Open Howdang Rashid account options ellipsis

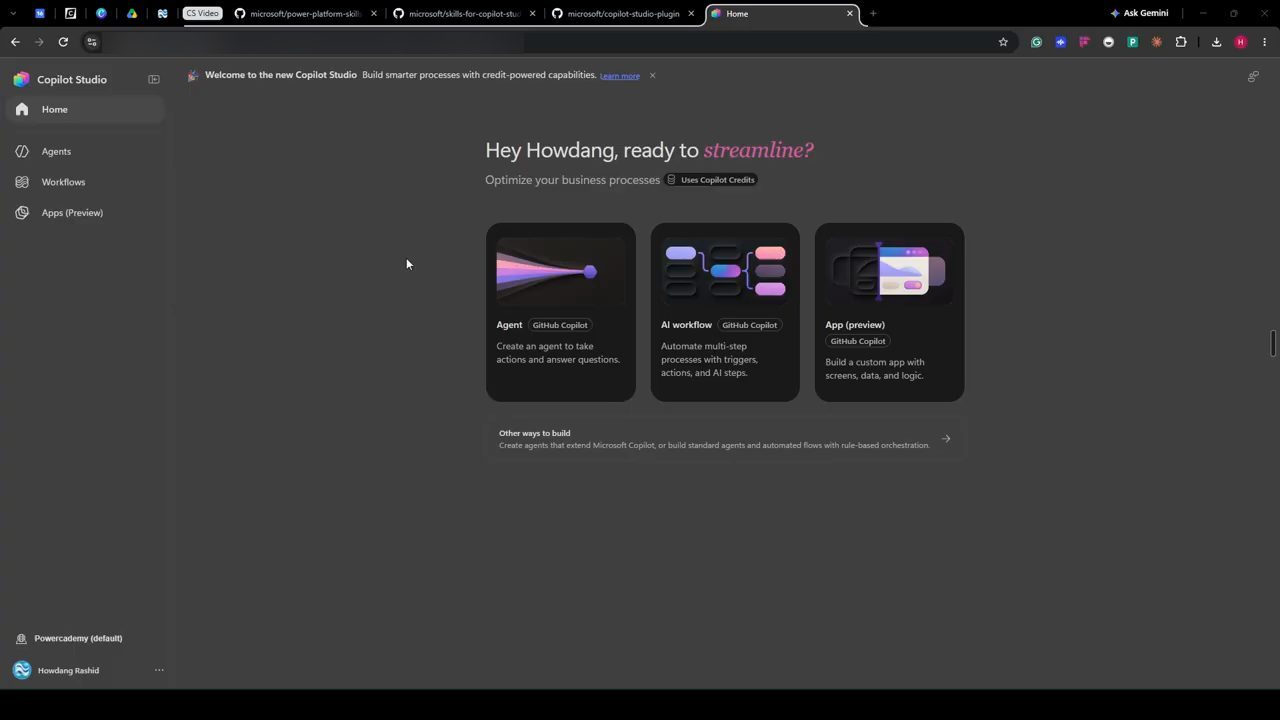click(x=159, y=670)
